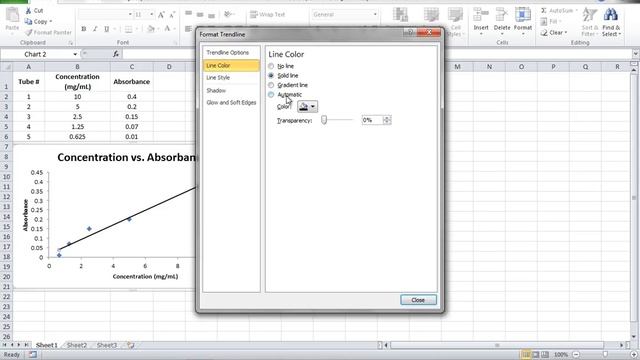This screenshot has height=360, width=640.
Task: Click column header N
Action: [489, 67]
